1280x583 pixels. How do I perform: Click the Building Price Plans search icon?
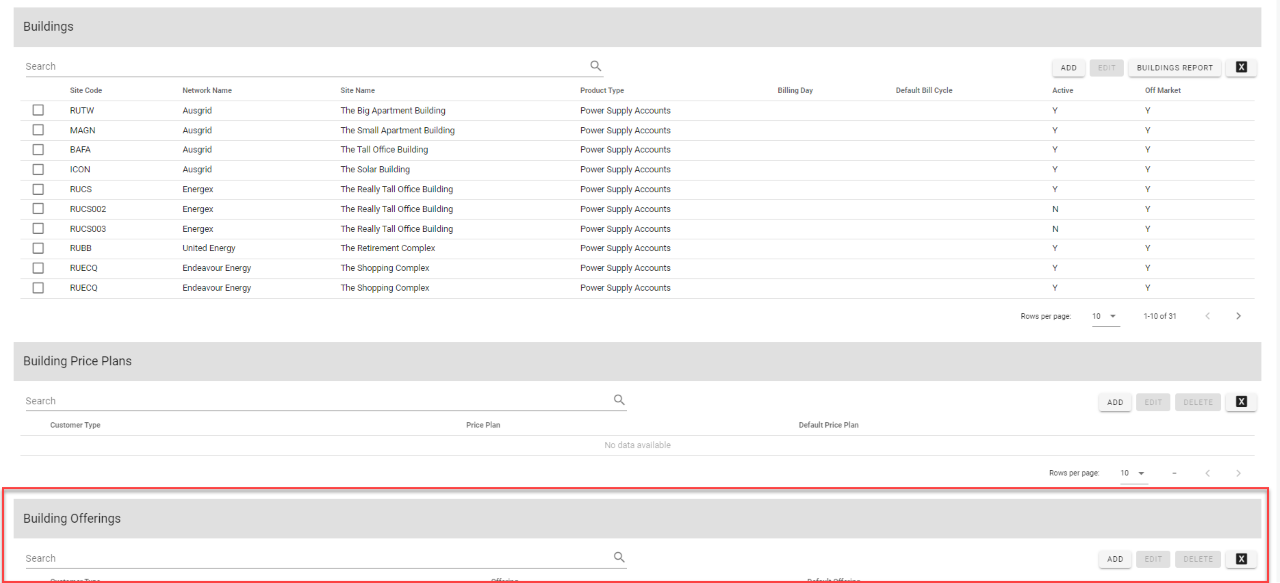[619, 400]
